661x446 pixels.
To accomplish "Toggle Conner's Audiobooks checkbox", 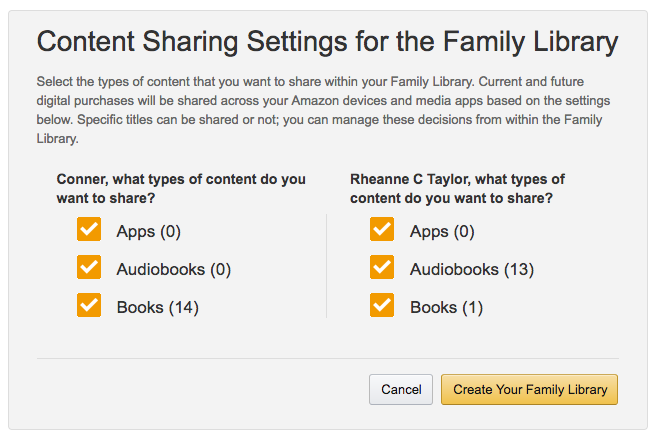I will coord(89,268).
